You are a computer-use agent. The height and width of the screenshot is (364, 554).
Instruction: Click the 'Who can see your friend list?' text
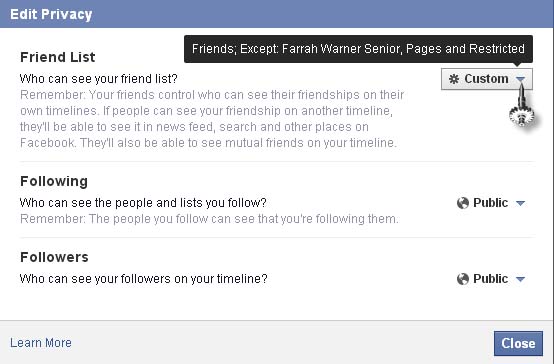[99, 78]
